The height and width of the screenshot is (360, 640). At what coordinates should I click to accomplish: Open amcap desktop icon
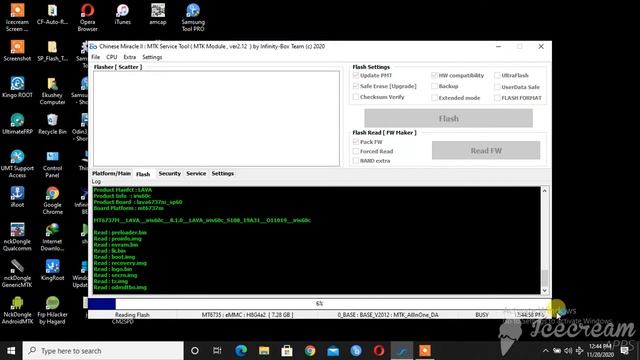point(158,14)
